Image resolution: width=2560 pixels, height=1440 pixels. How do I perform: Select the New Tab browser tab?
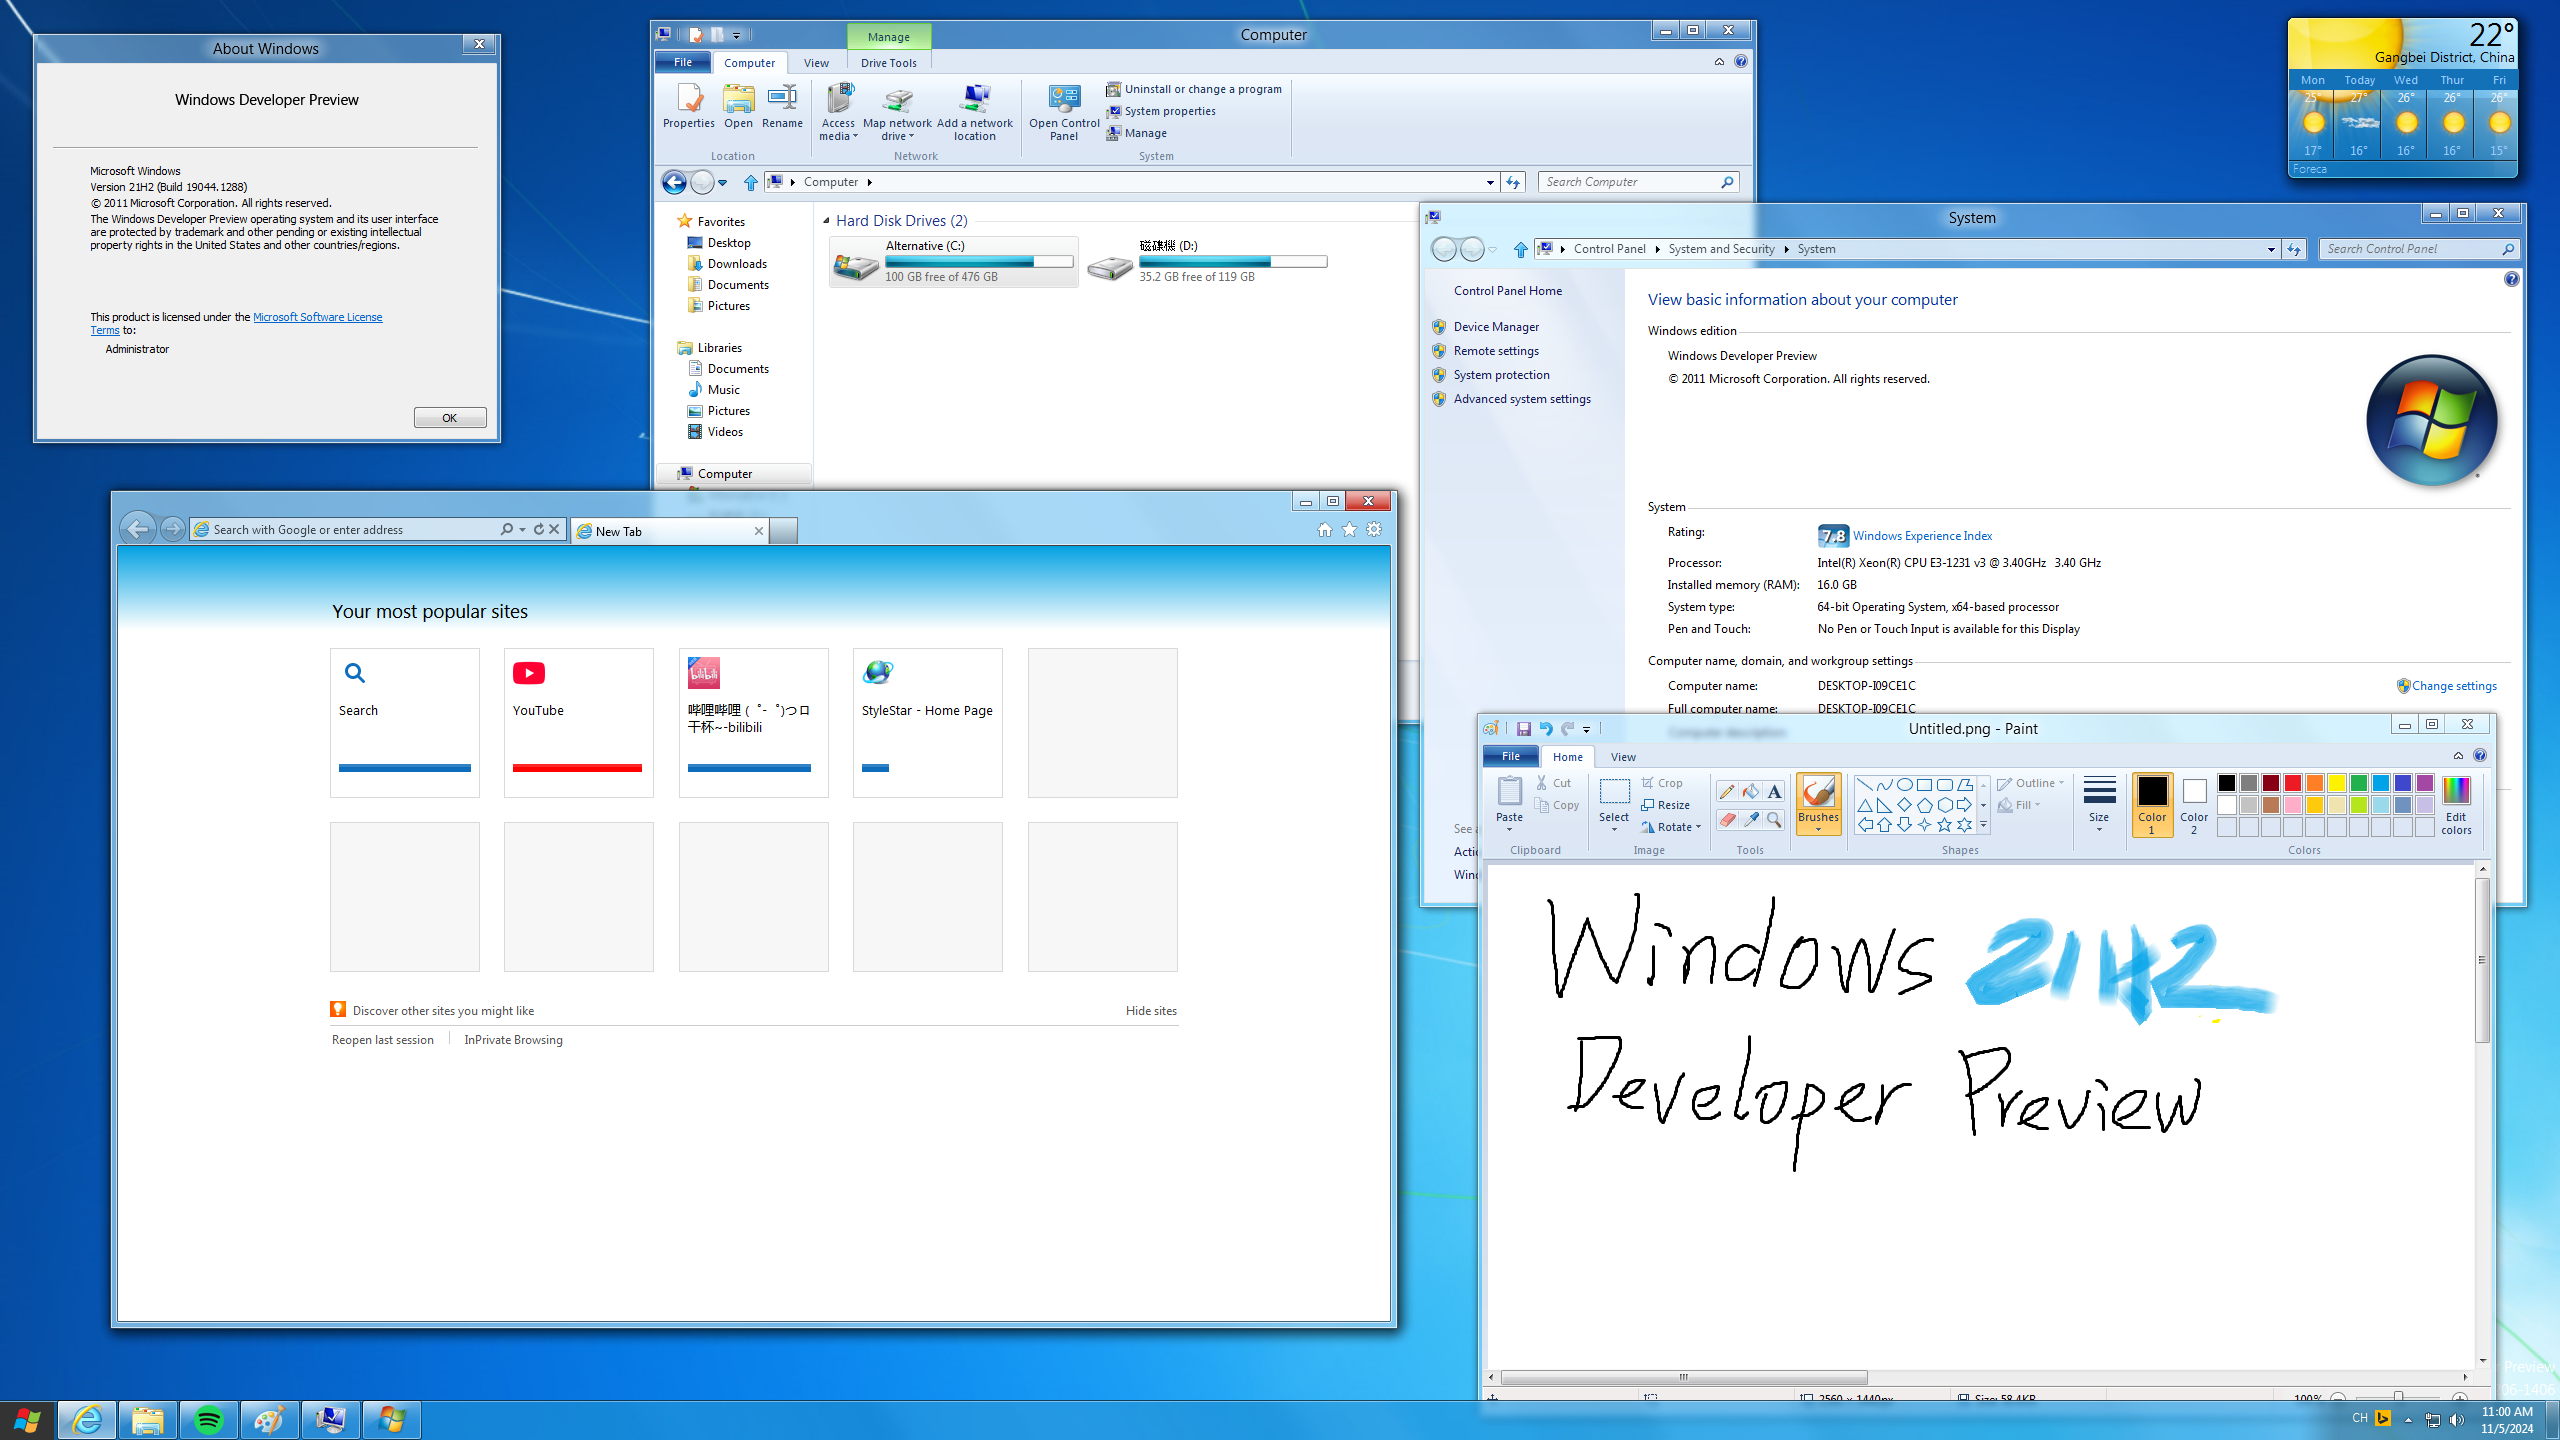tap(668, 531)
